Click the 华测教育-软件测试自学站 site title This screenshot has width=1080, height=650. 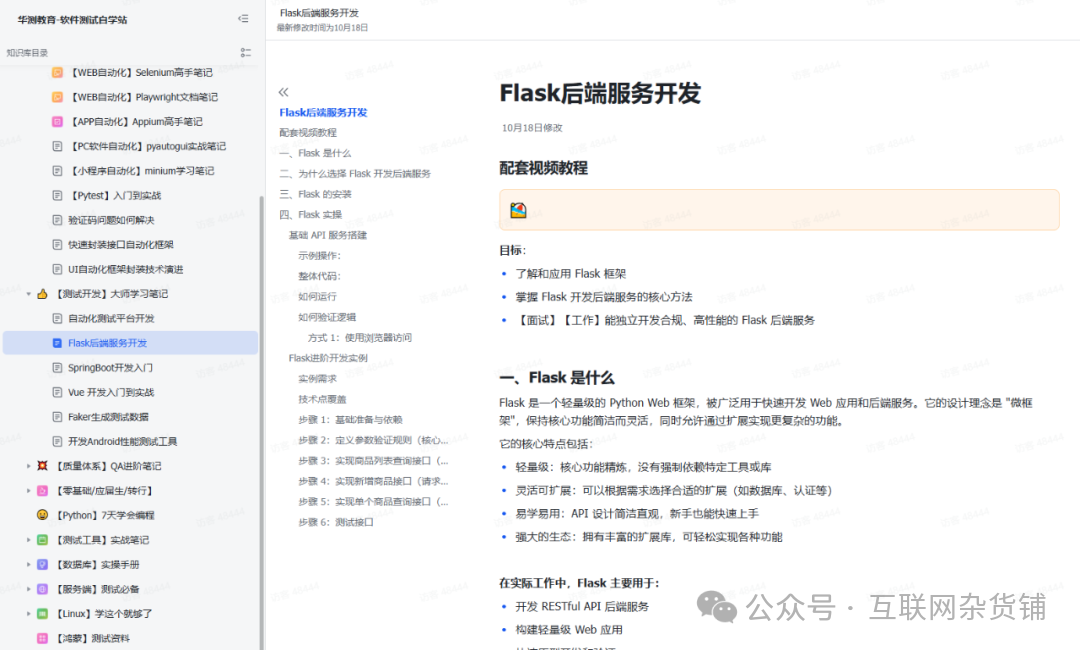(x=72, y=20)
